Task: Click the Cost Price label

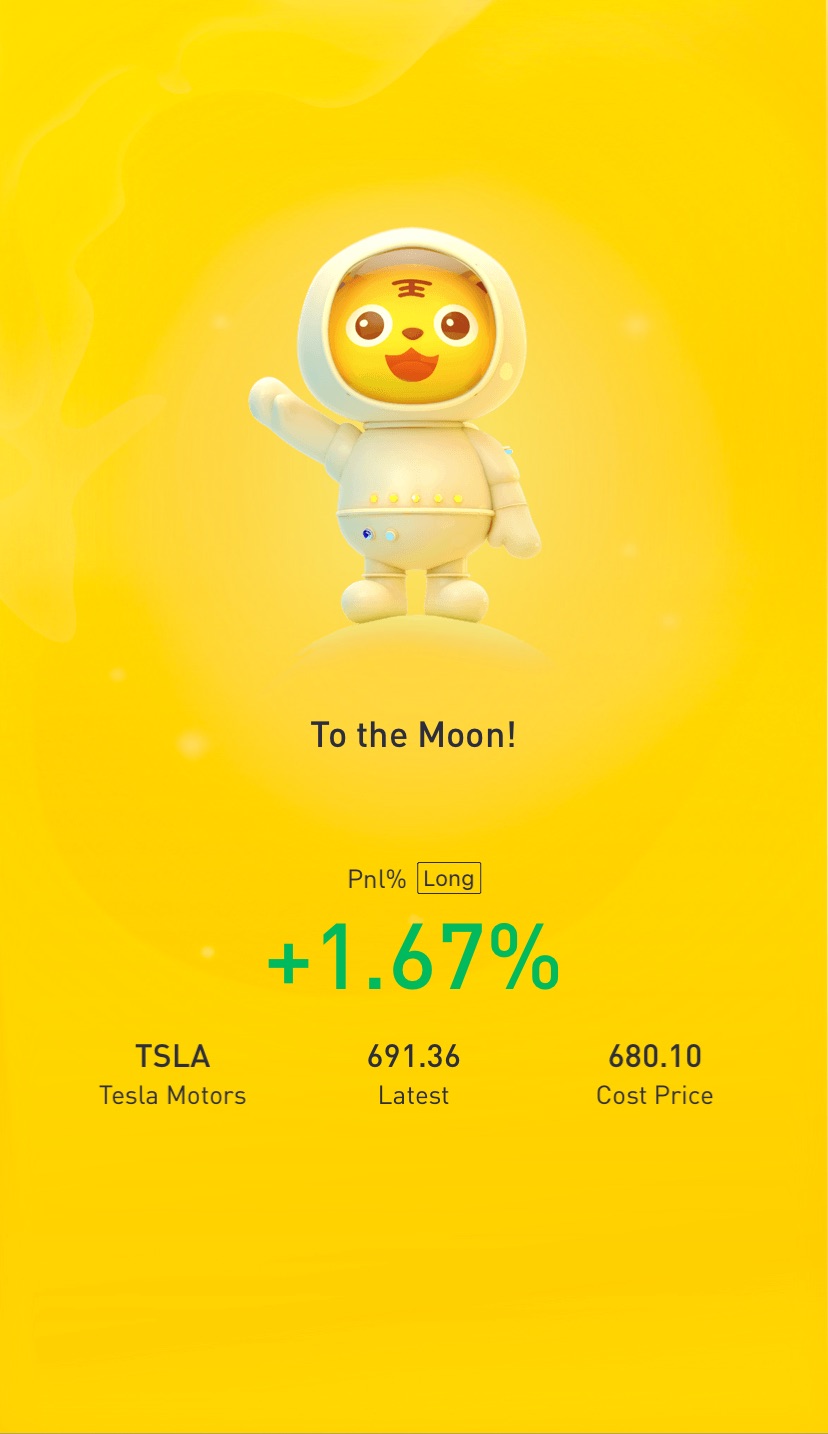Action: coord(655,1095)
